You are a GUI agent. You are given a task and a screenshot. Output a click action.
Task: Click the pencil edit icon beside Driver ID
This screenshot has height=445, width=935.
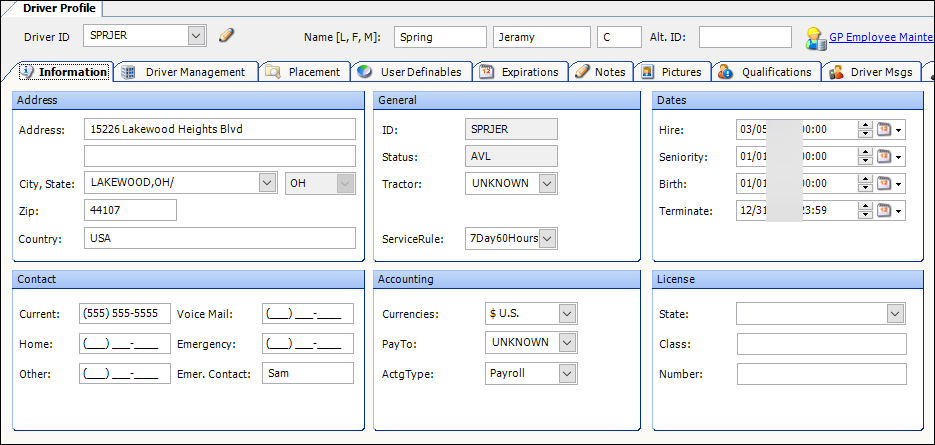227,36
